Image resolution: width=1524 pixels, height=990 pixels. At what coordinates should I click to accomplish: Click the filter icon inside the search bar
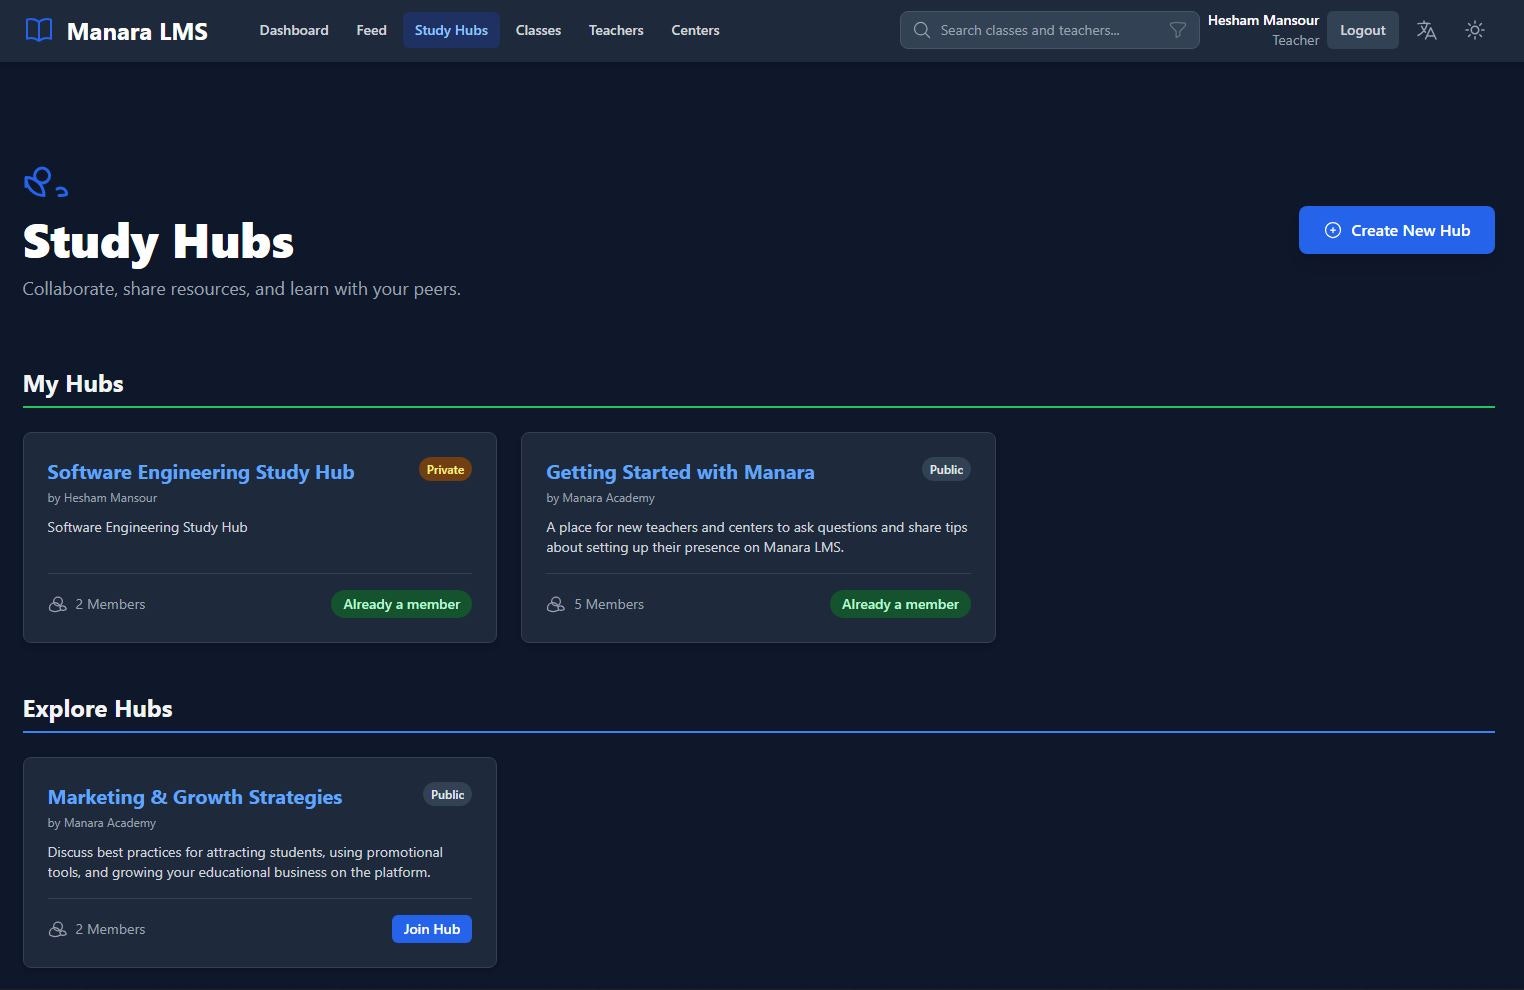pyautogui.click(x=1178, y=30)
